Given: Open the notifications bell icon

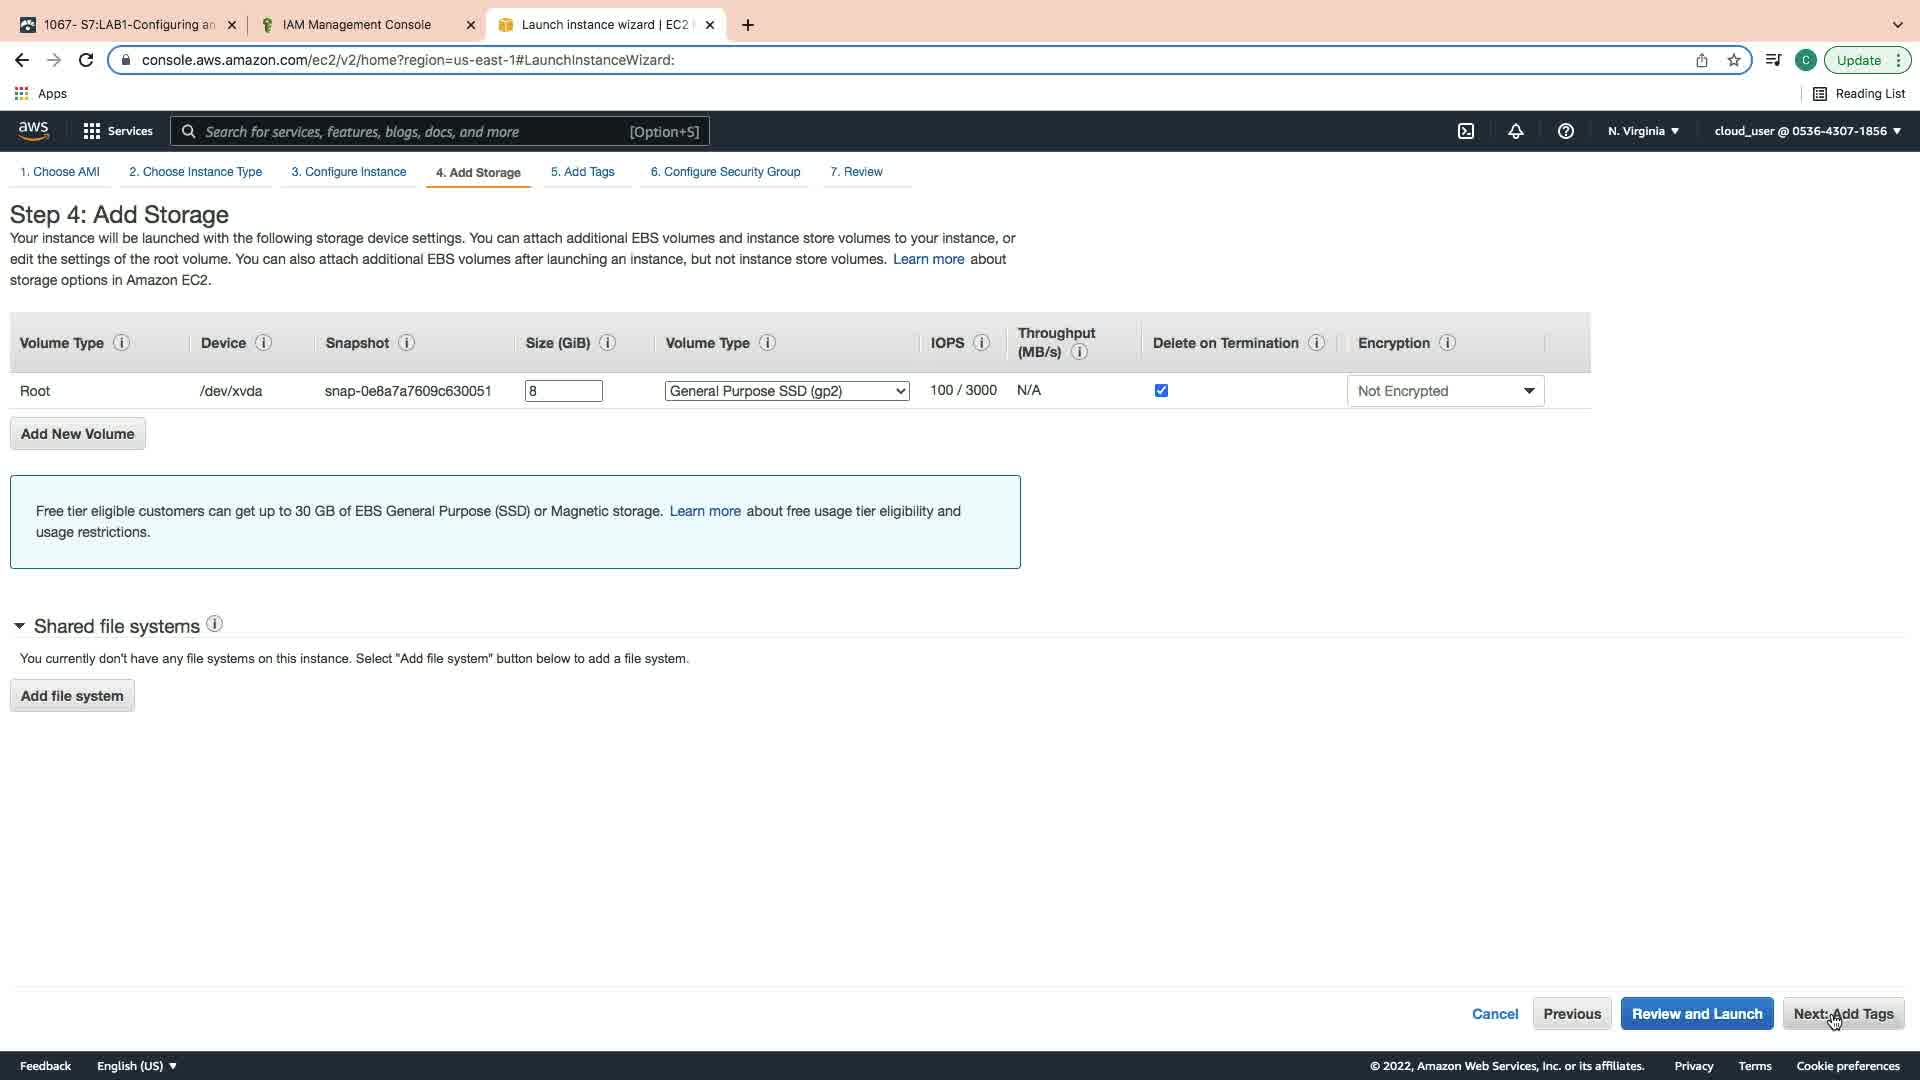Looking at the screenshot, I should click(1516, 131).
